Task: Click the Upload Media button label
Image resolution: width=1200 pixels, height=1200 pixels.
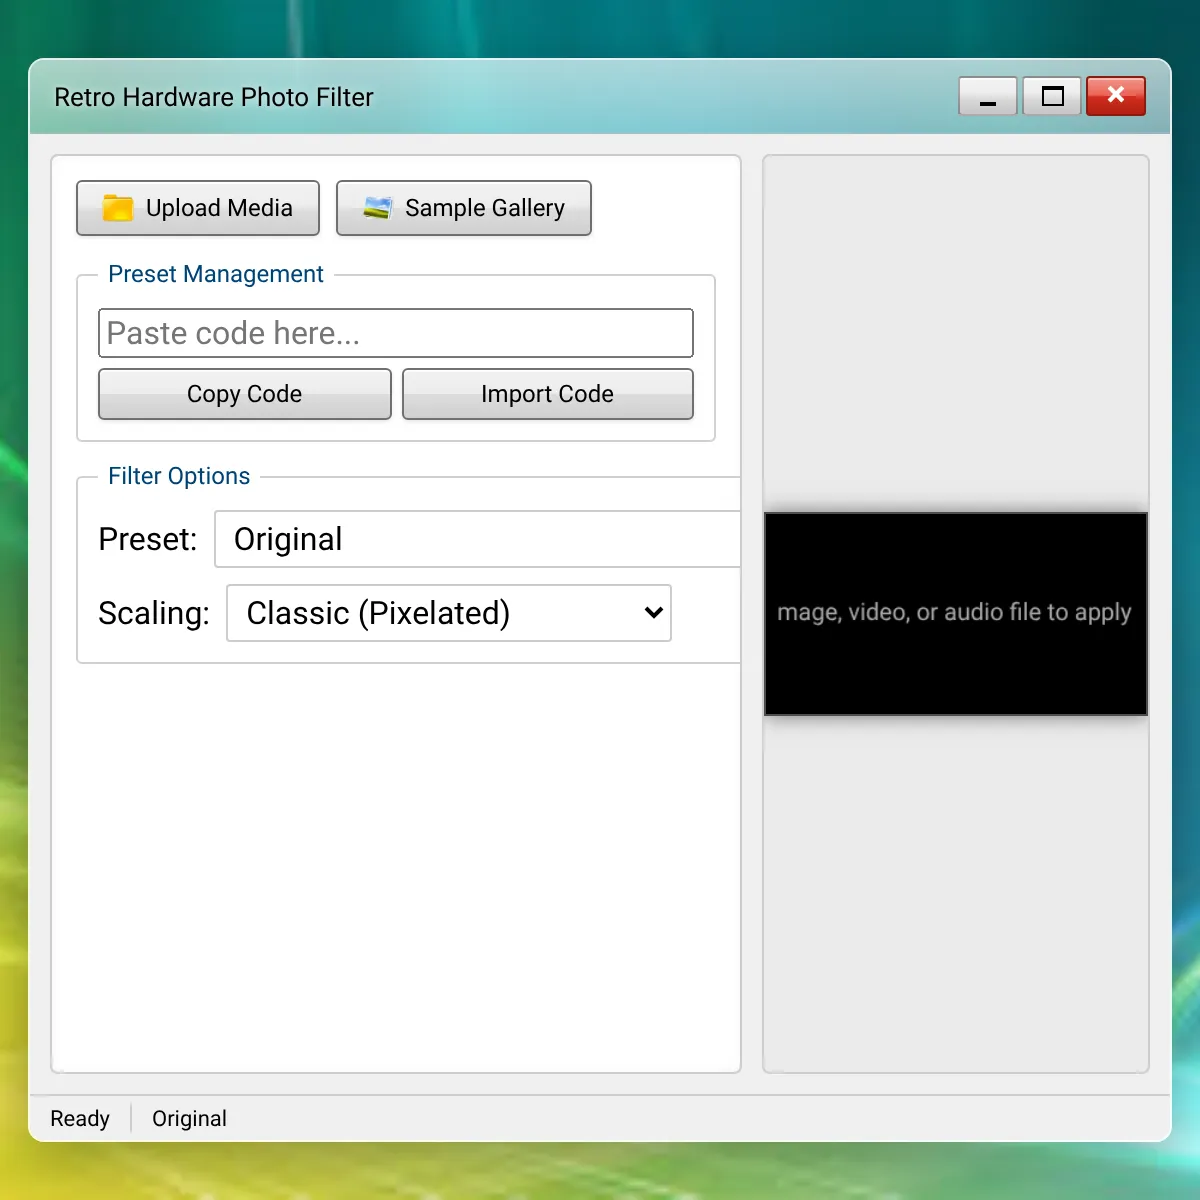Action: pos(219,208)
